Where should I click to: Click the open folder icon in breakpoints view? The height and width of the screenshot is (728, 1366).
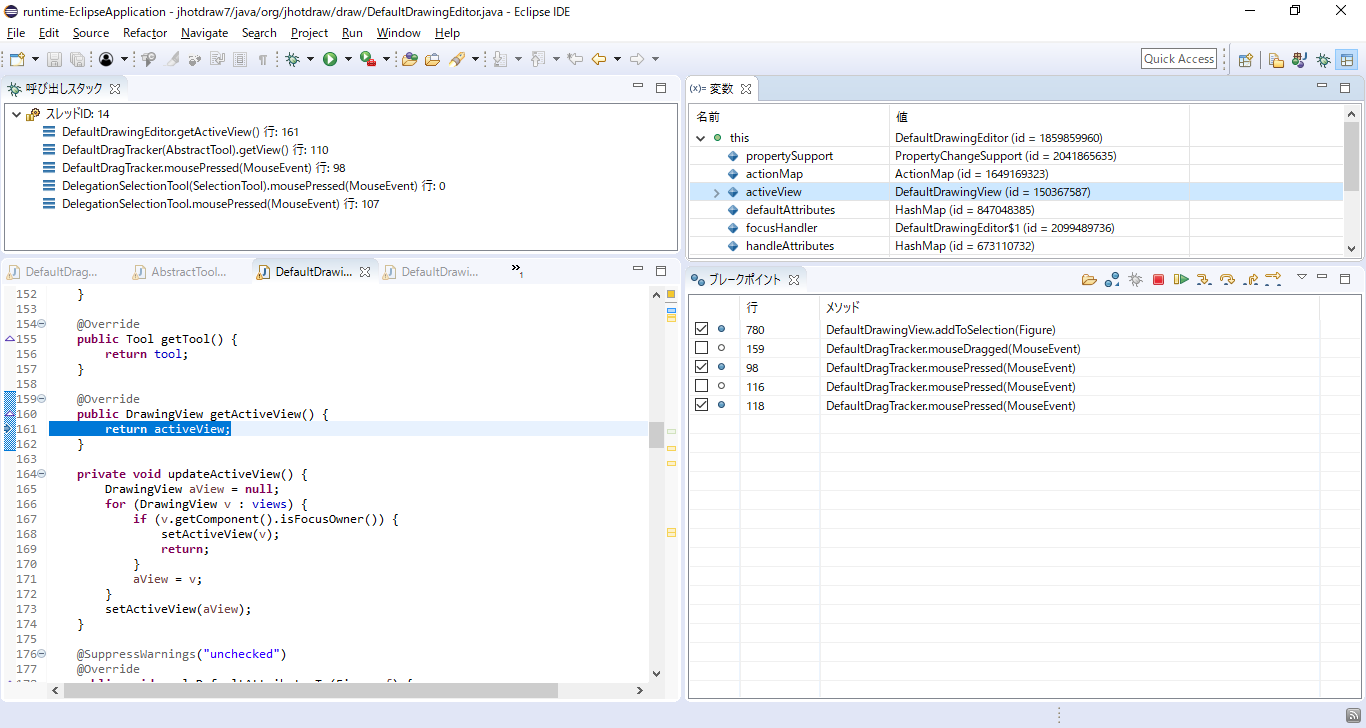[1089, 280]
